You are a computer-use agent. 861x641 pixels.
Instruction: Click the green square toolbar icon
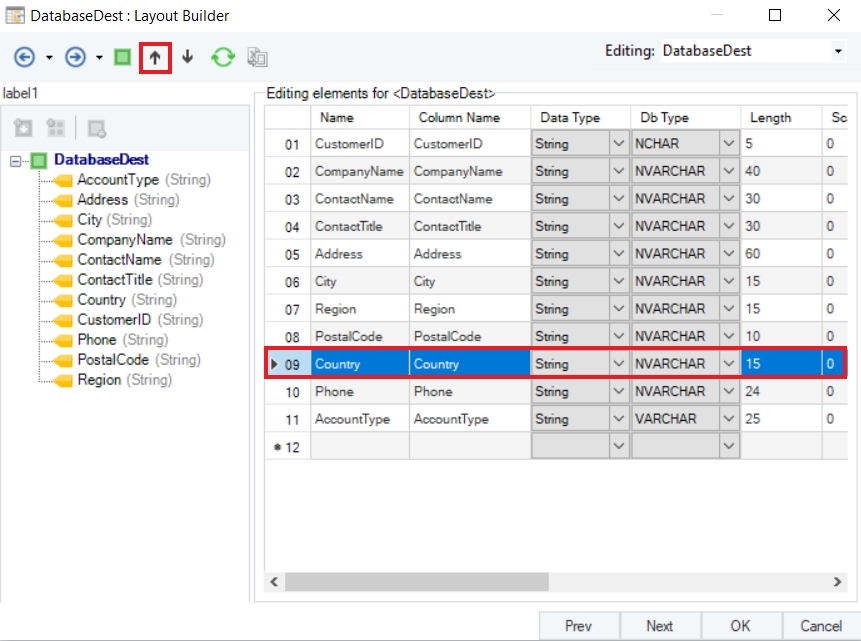122,57
